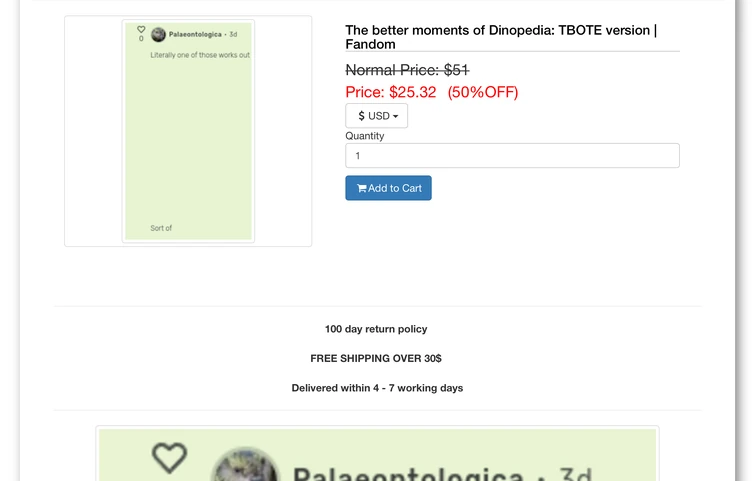755x481 pixels.
Task: Click the Palaeontologica avatar in the small thumbnail
Action: [158, 34]
